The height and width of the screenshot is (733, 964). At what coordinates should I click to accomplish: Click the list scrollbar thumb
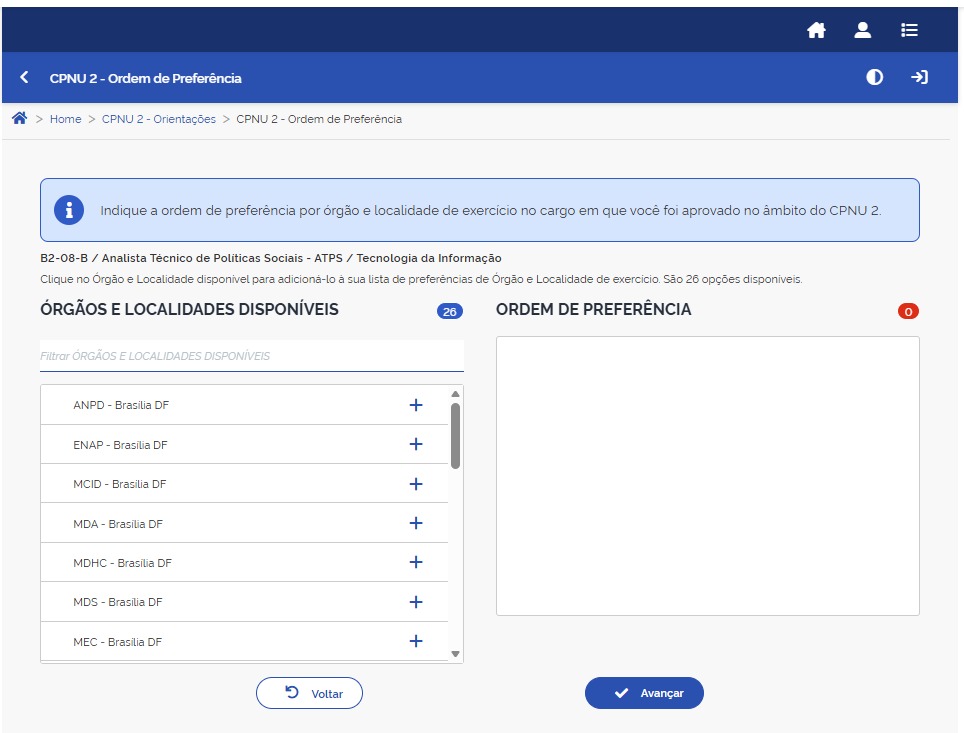click(456, 436)
